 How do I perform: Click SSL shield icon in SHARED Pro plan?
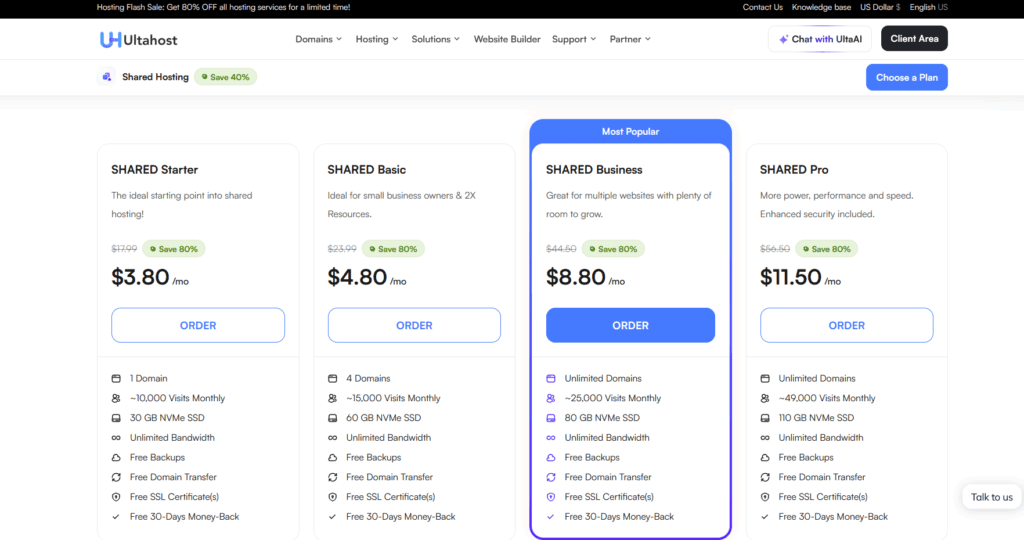coord(765,497)
